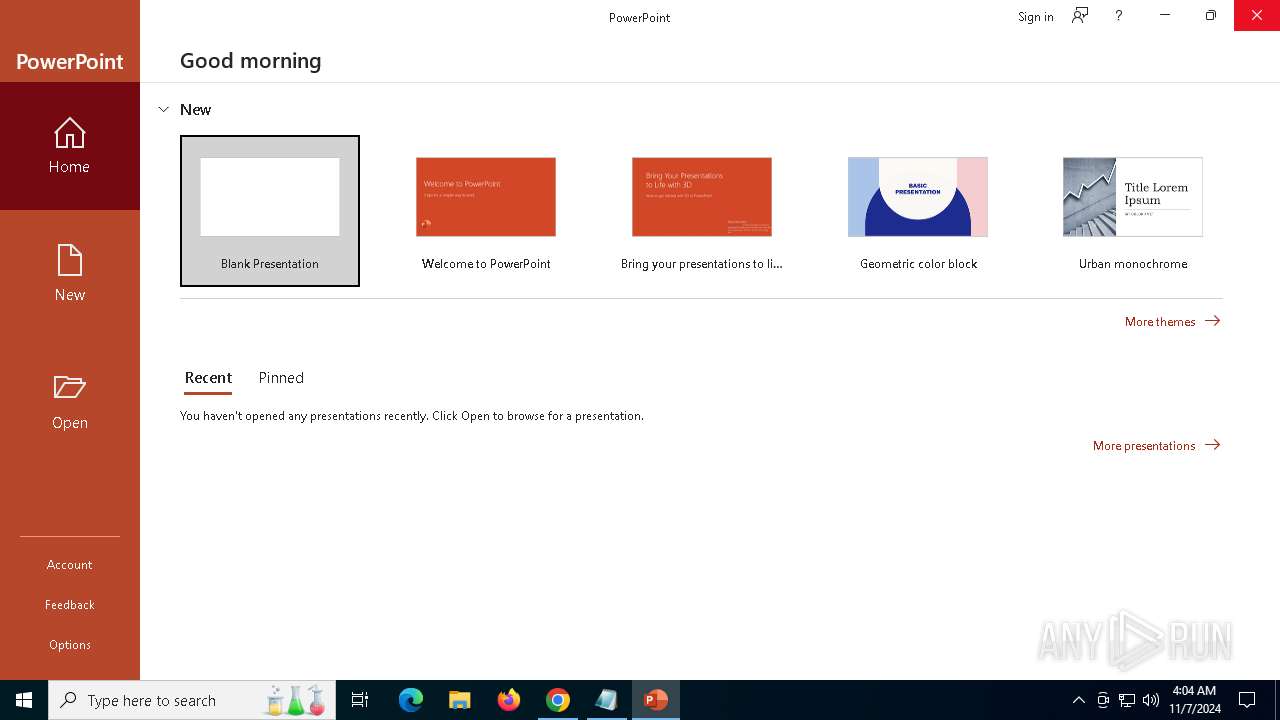Click Sign in at the top
1280x720 pixels.
[x=1035, y=16]
